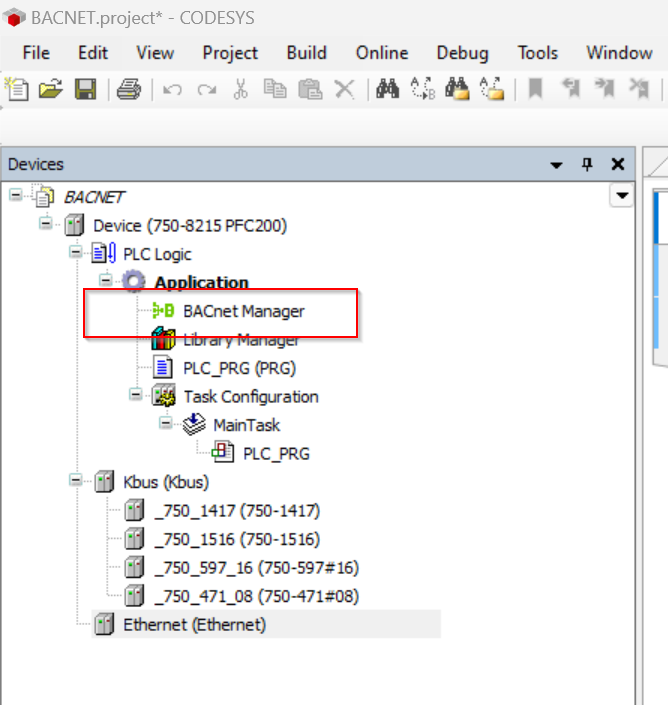The width and height of the screenshot is (668, 705).
Task: Click the MainTask stack icon
Action: (194, 424)
